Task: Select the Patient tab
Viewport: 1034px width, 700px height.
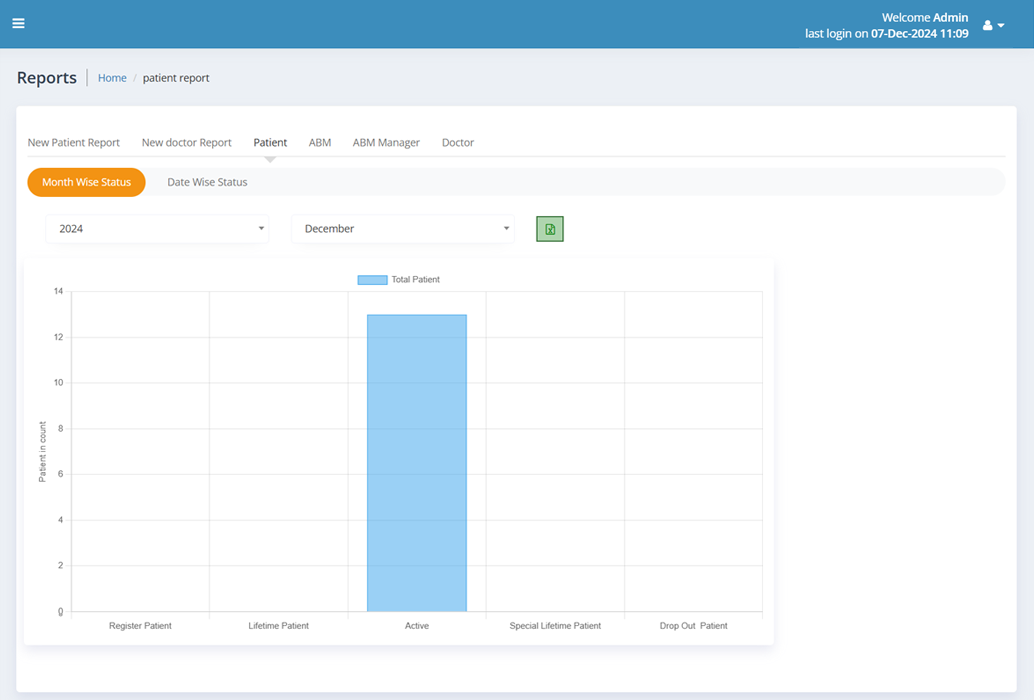Action: coord(270,142)
